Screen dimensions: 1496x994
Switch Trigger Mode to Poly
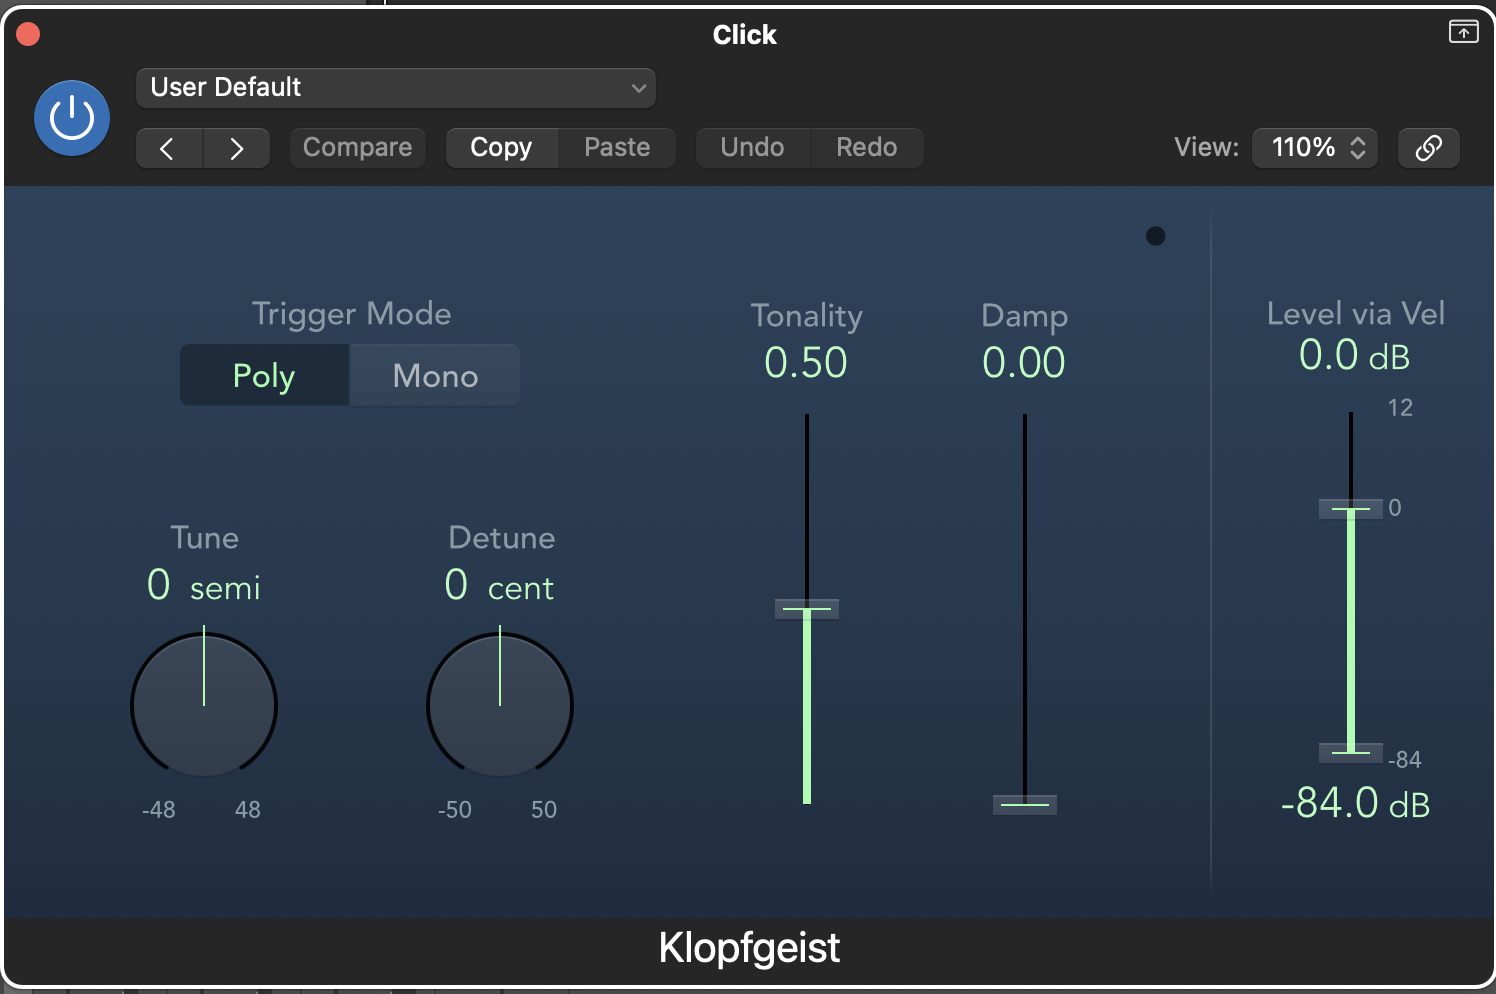pos(264,376)
